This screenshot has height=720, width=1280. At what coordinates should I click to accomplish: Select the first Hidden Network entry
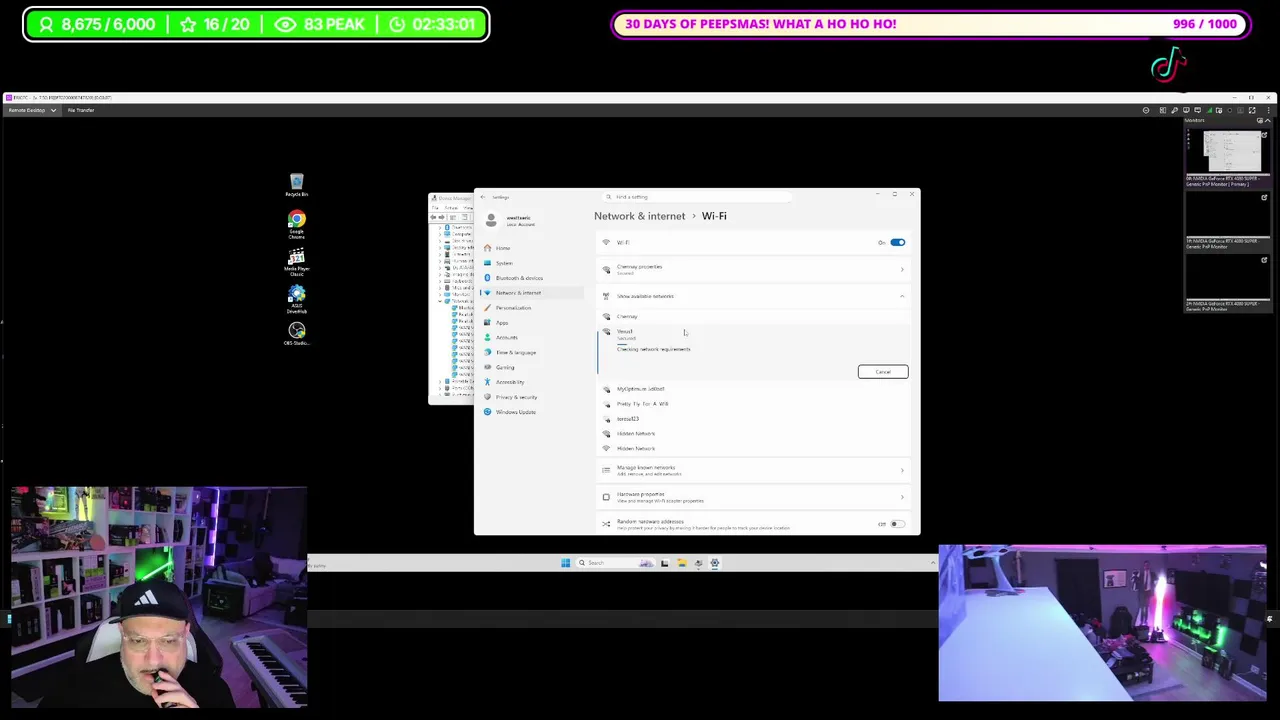(x=755, y=434)
